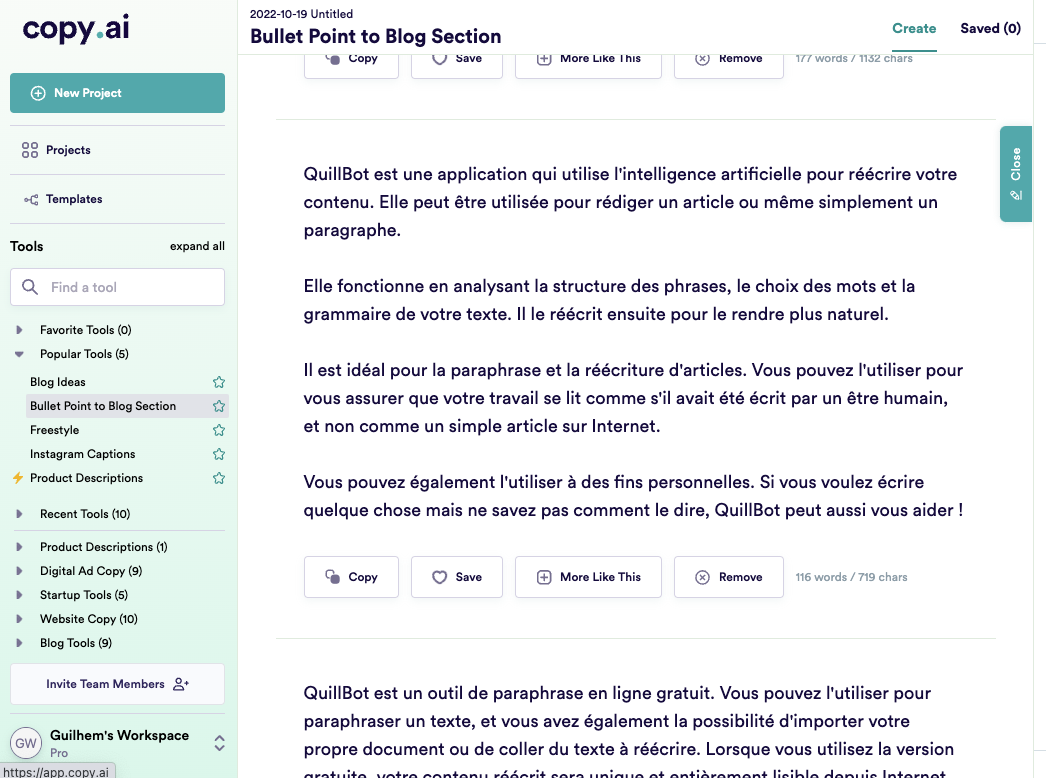
Task: Toggle star next to Bullet Point to Blog Section
Action: [219, 406]
